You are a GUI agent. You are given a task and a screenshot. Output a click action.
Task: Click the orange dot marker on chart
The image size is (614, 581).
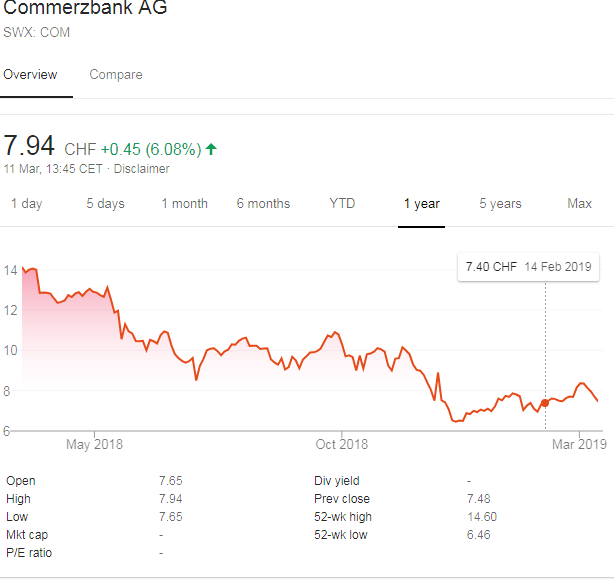click(x=545, y=403)
